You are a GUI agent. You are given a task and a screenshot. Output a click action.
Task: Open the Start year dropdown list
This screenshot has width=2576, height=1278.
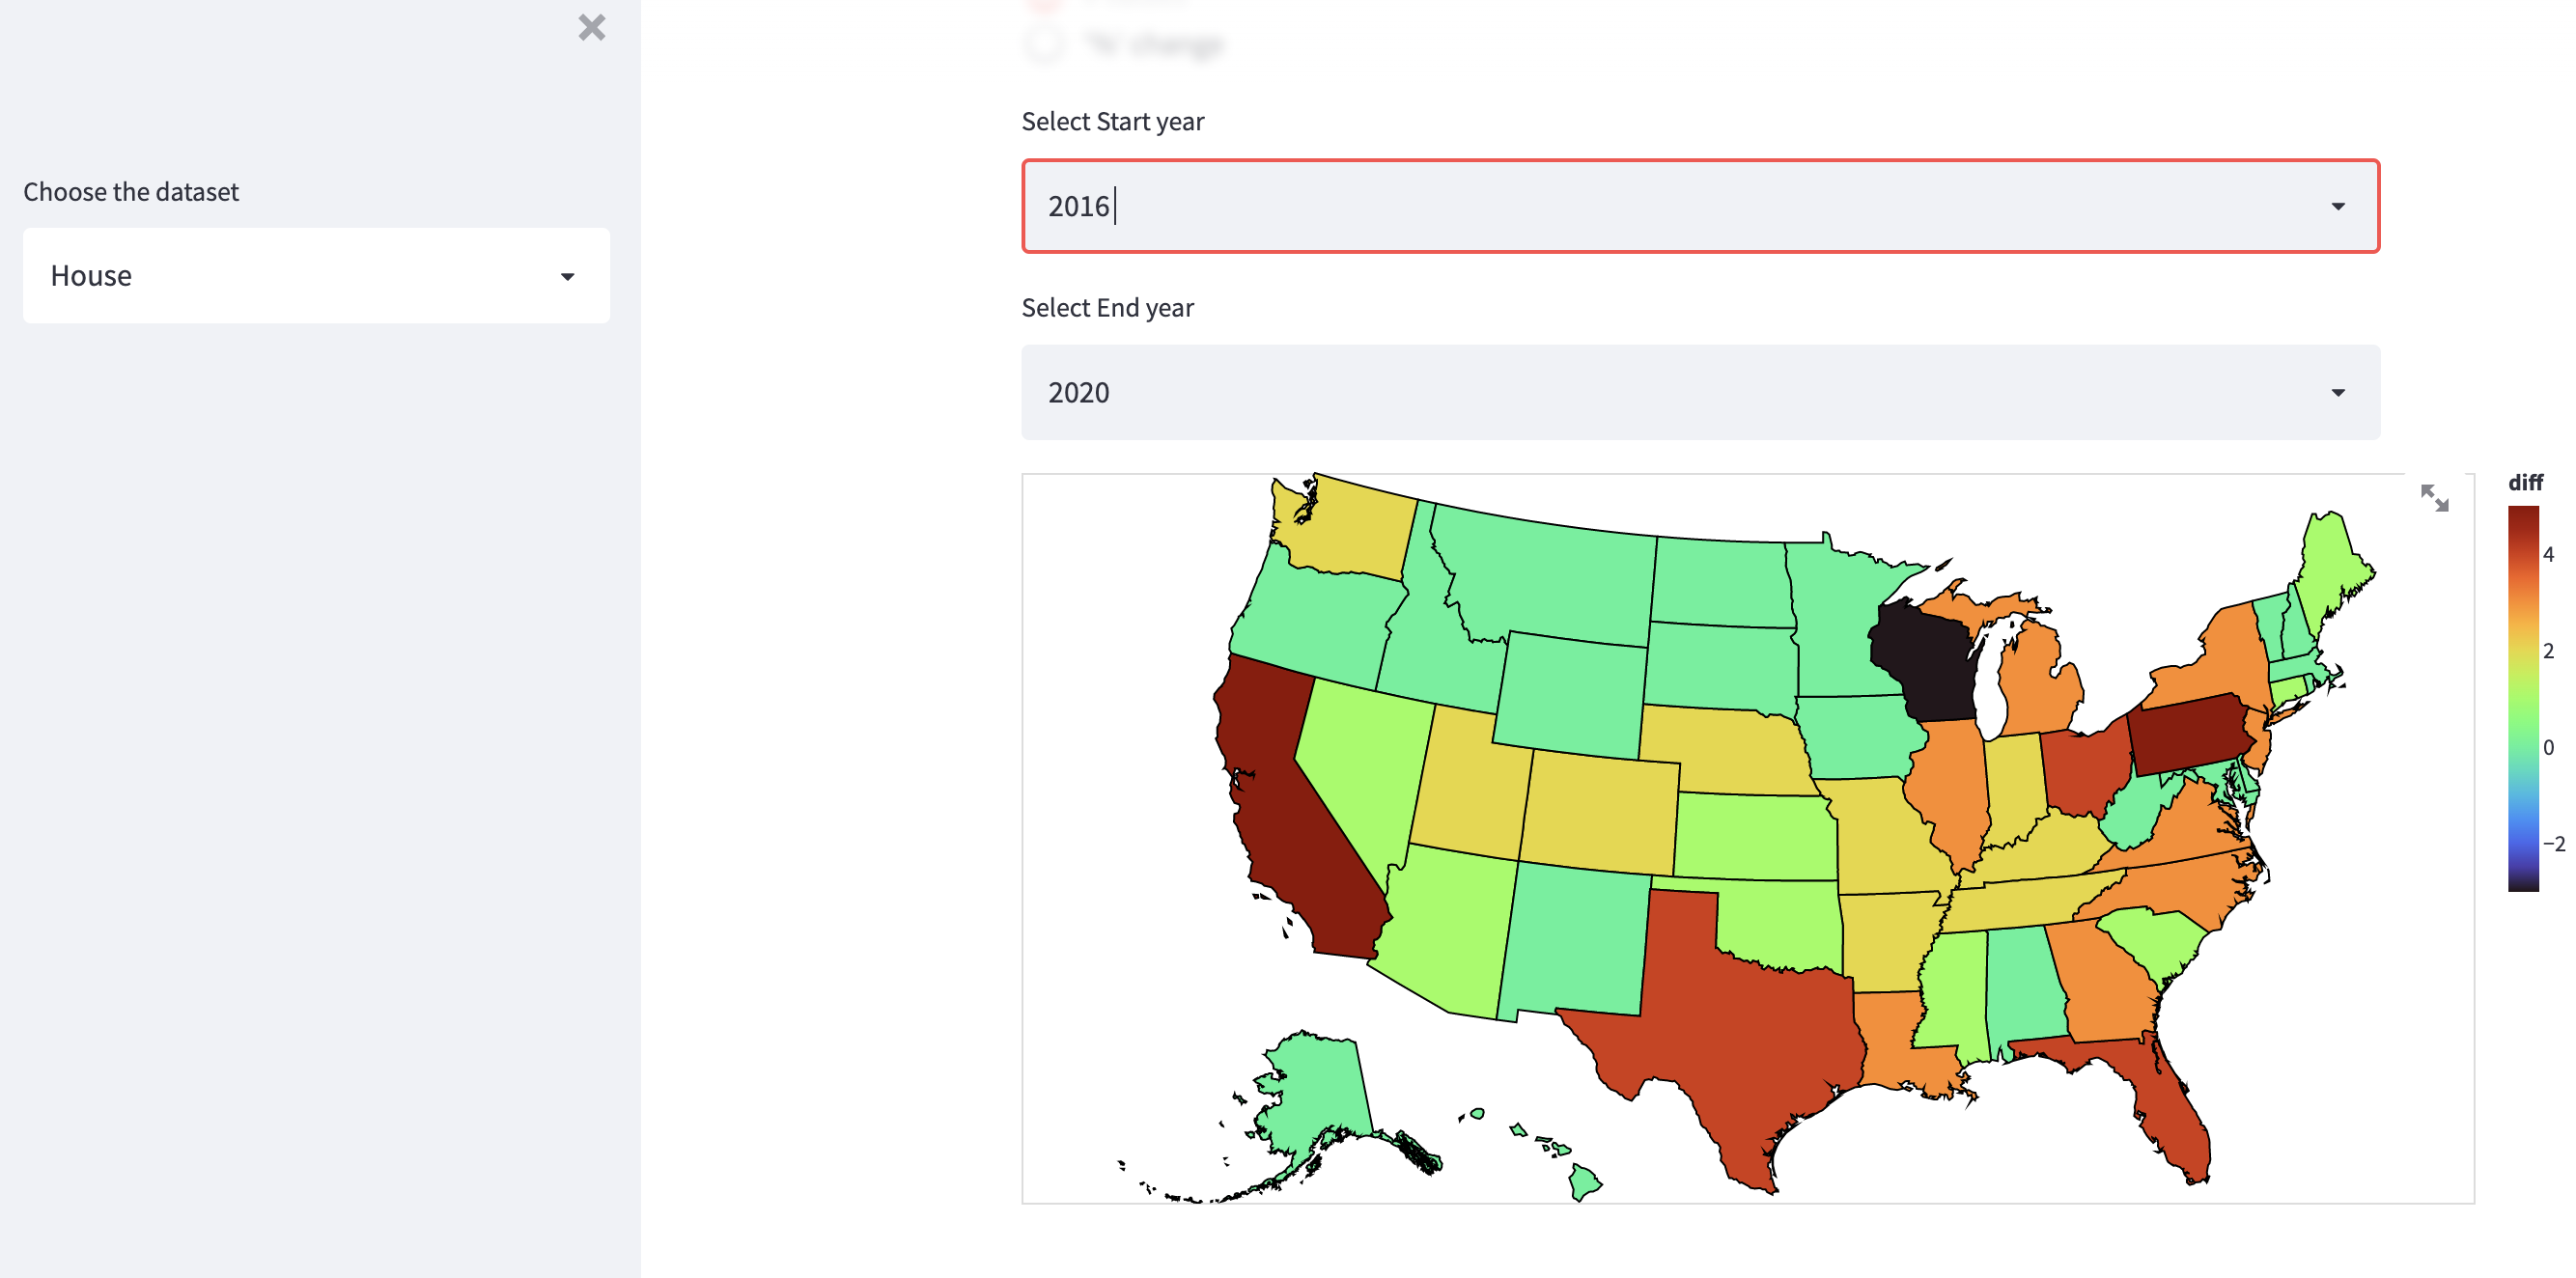pos(2337,206)
